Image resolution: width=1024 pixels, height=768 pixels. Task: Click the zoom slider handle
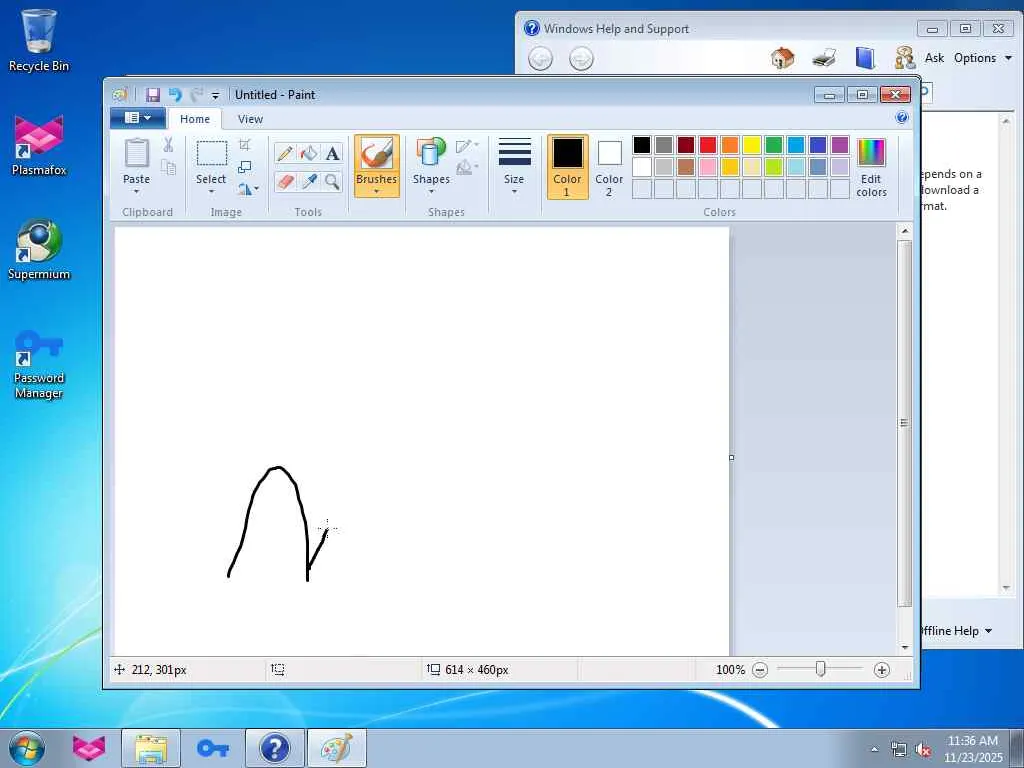pyautogui.click(x=820, y=669)
